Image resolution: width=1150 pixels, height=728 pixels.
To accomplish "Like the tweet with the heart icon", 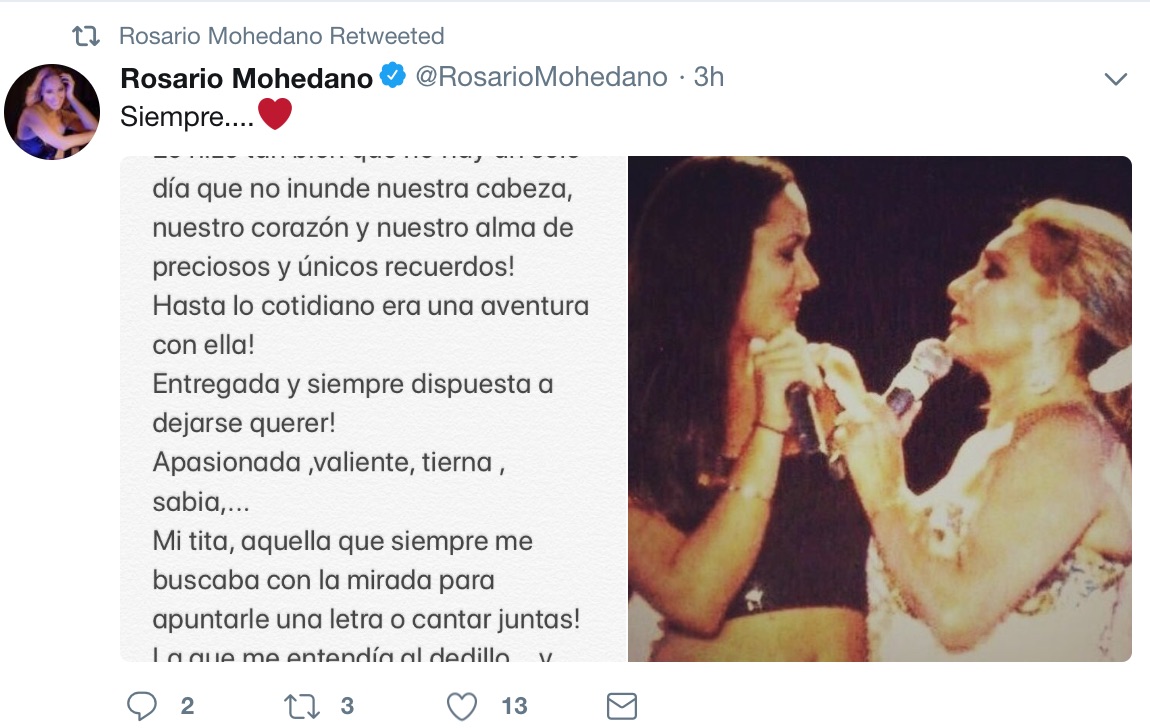I will tap(461, 707).
